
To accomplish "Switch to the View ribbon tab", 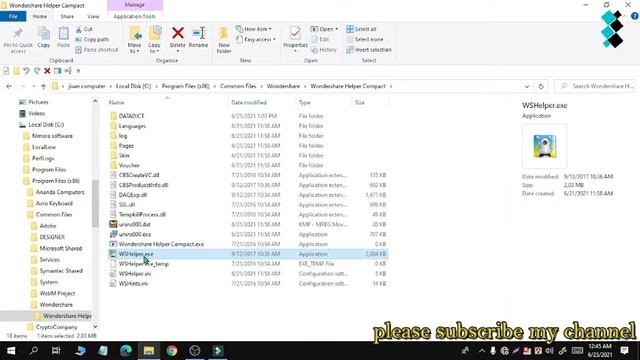I will point(93,16).
